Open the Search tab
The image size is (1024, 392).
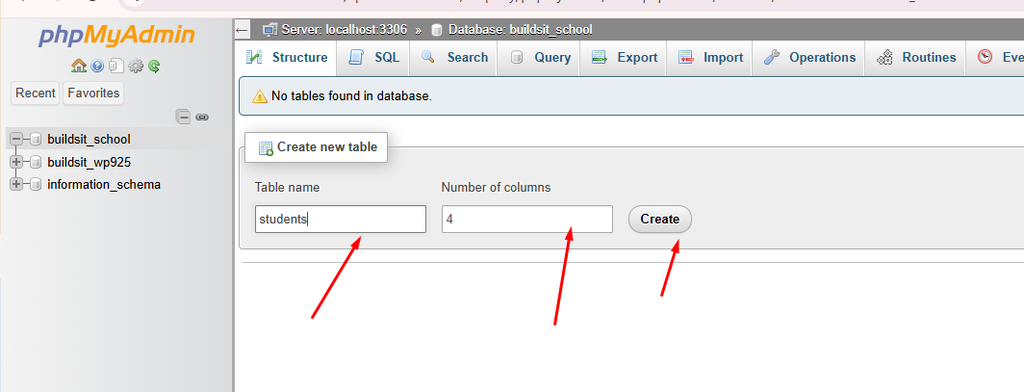click(x=455, y=57)
